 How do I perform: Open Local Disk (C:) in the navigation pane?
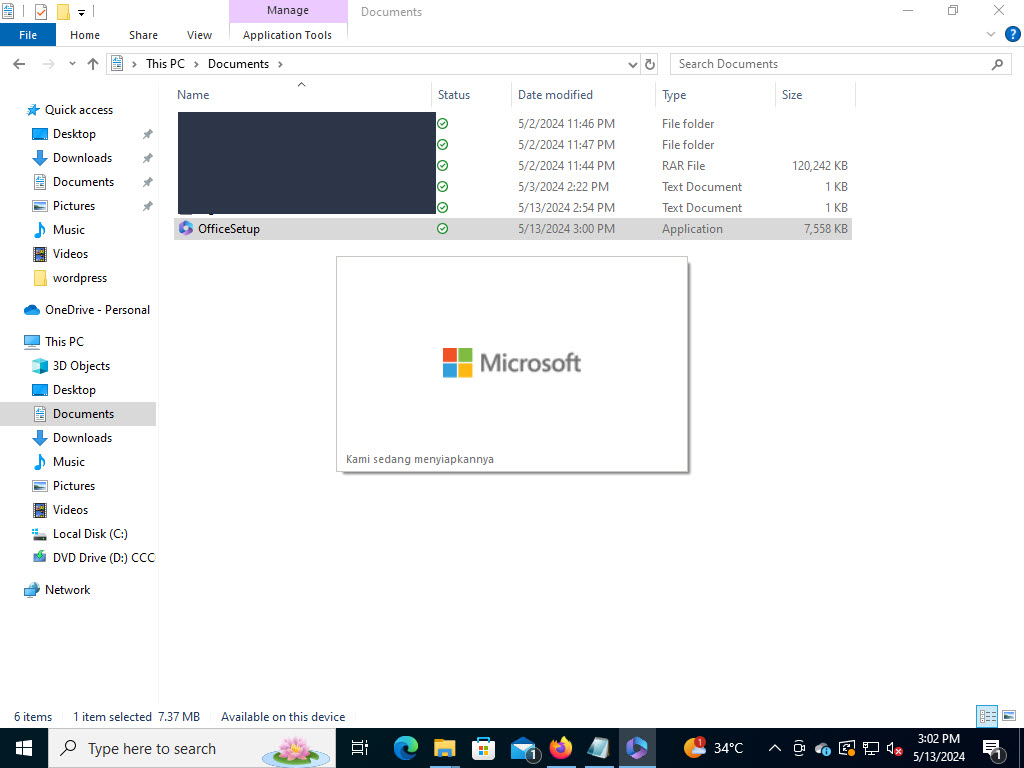pos(89,533)
